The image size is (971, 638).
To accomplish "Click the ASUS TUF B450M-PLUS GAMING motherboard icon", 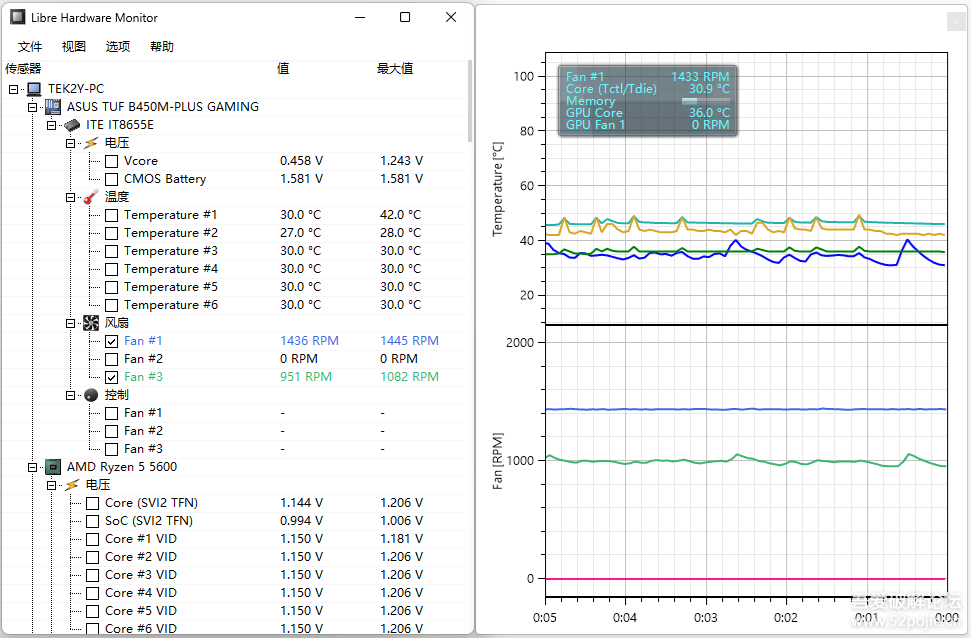I will 51,106.
